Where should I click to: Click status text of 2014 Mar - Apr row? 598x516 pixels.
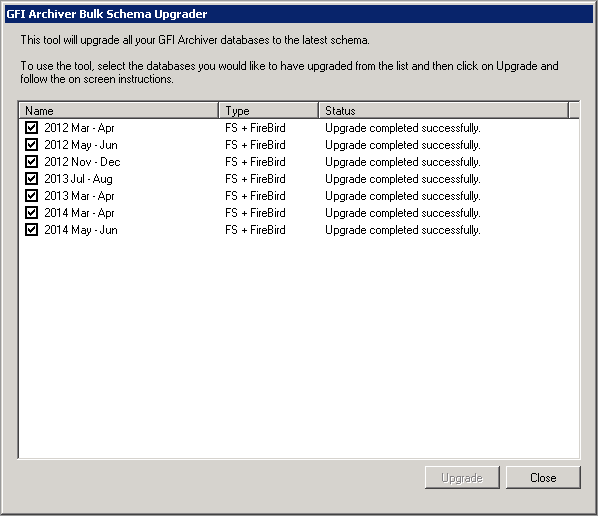pos(403,213)
